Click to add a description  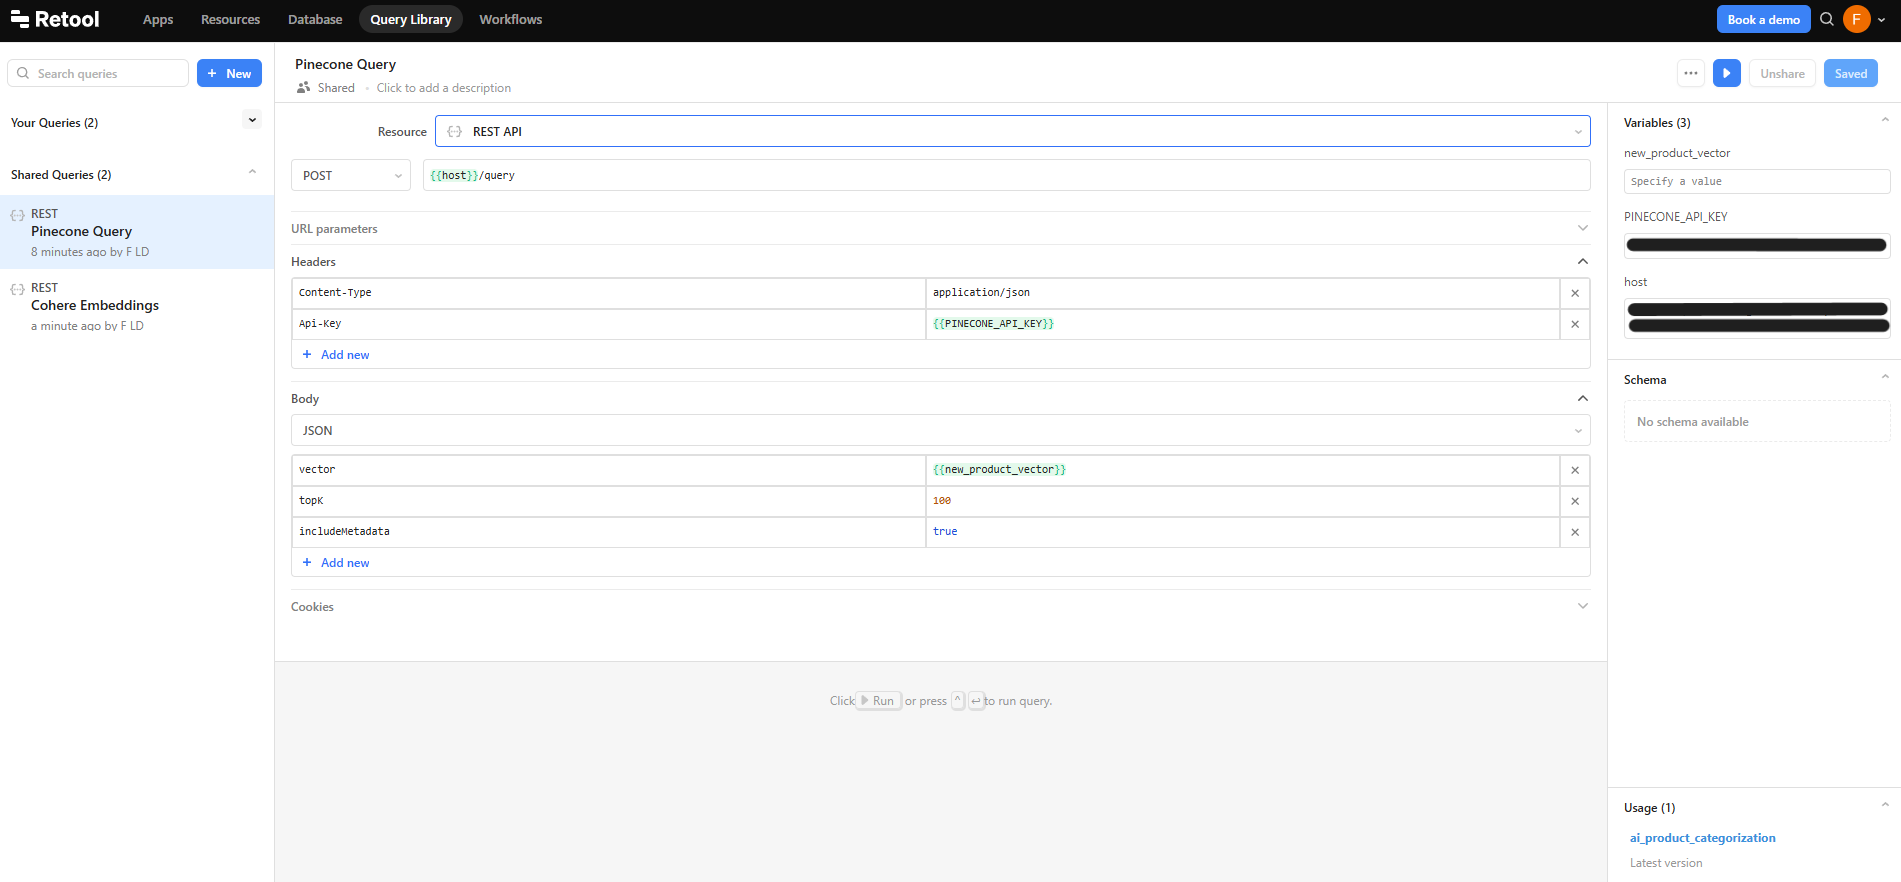pos(444,88)
